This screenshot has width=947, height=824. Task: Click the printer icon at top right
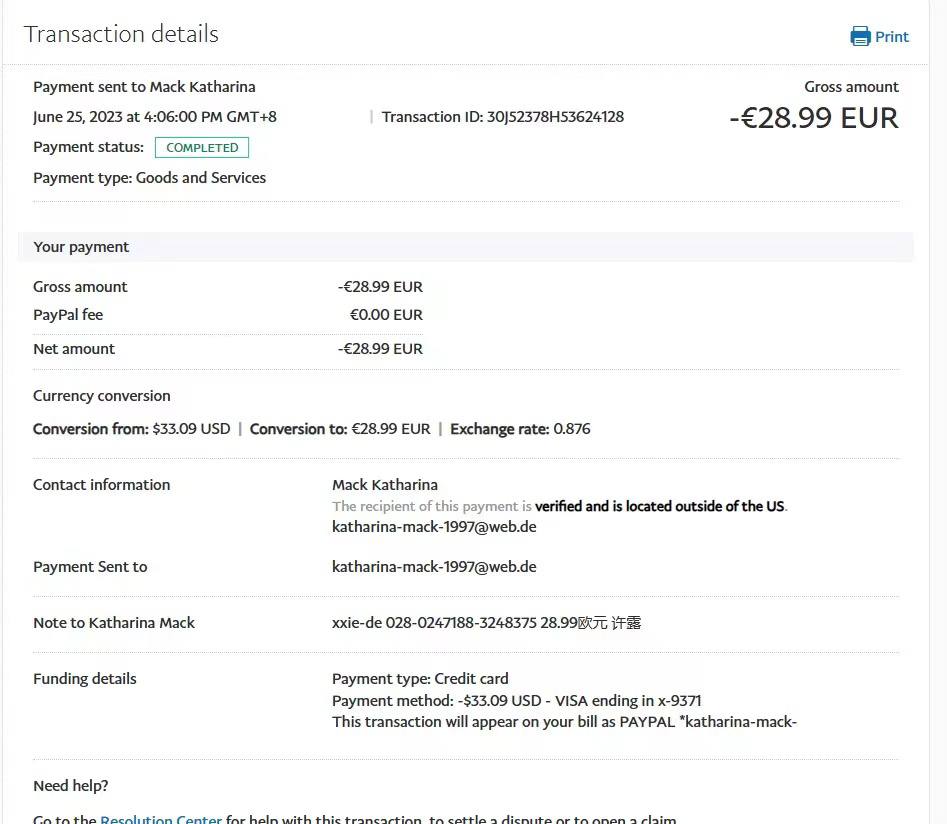(860, 37)
